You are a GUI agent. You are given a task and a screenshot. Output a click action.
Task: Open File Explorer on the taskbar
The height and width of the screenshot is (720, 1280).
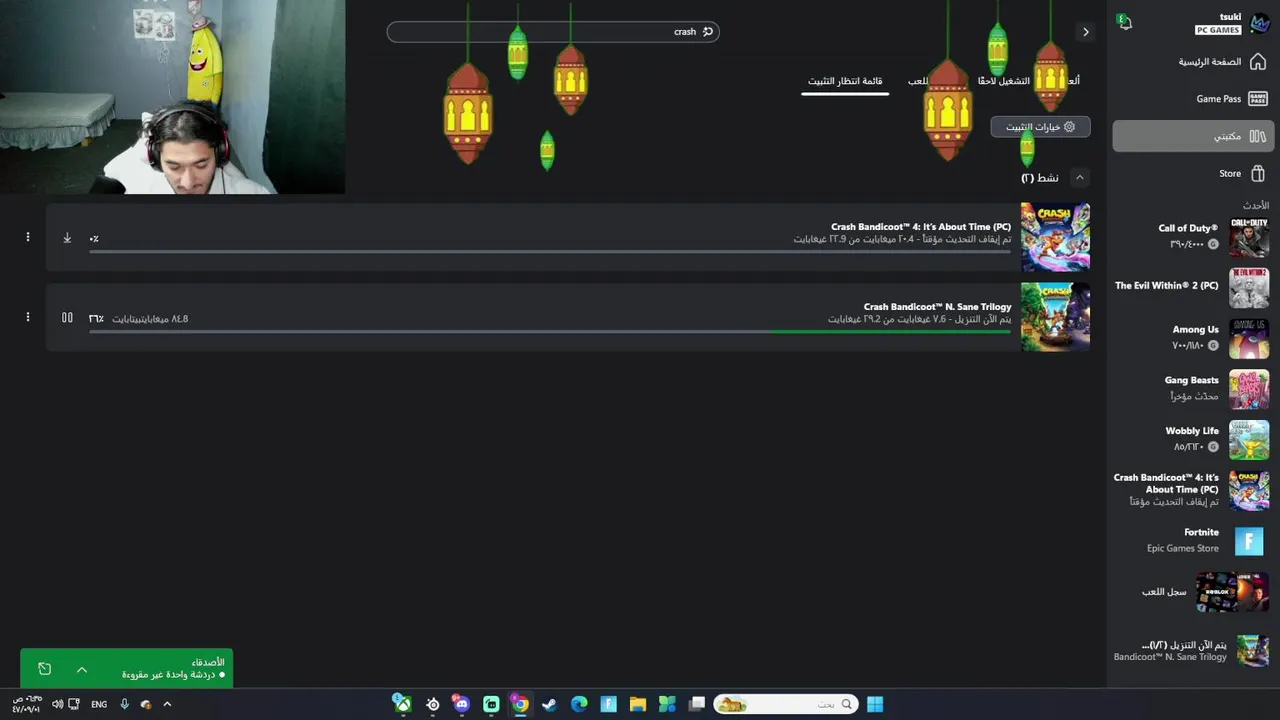638,704
